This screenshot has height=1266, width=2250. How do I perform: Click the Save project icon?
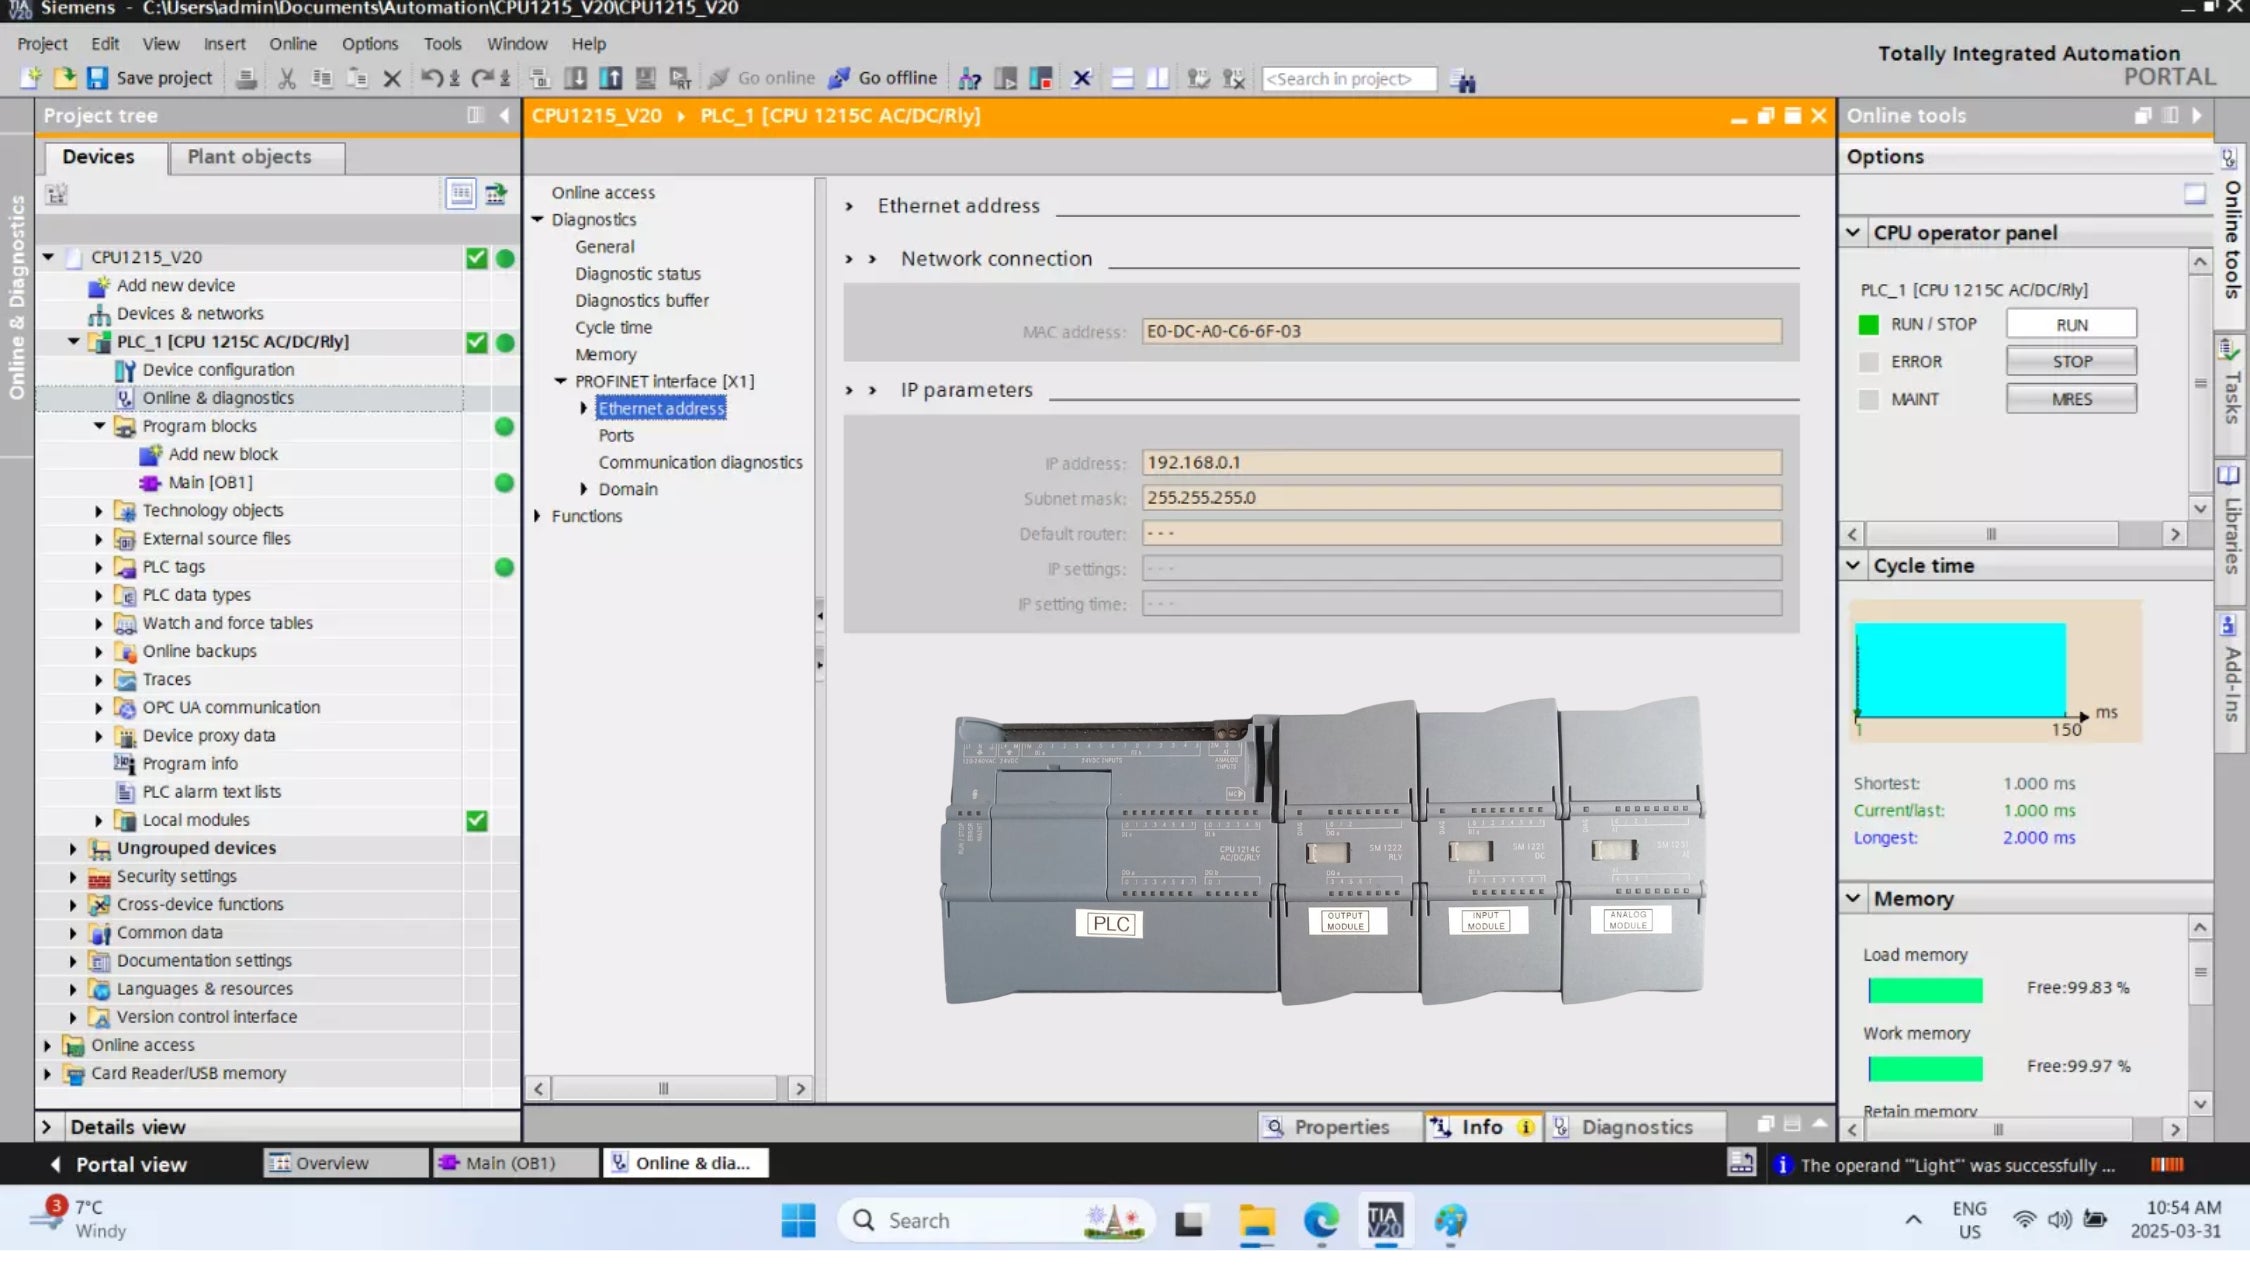(97, 78)
